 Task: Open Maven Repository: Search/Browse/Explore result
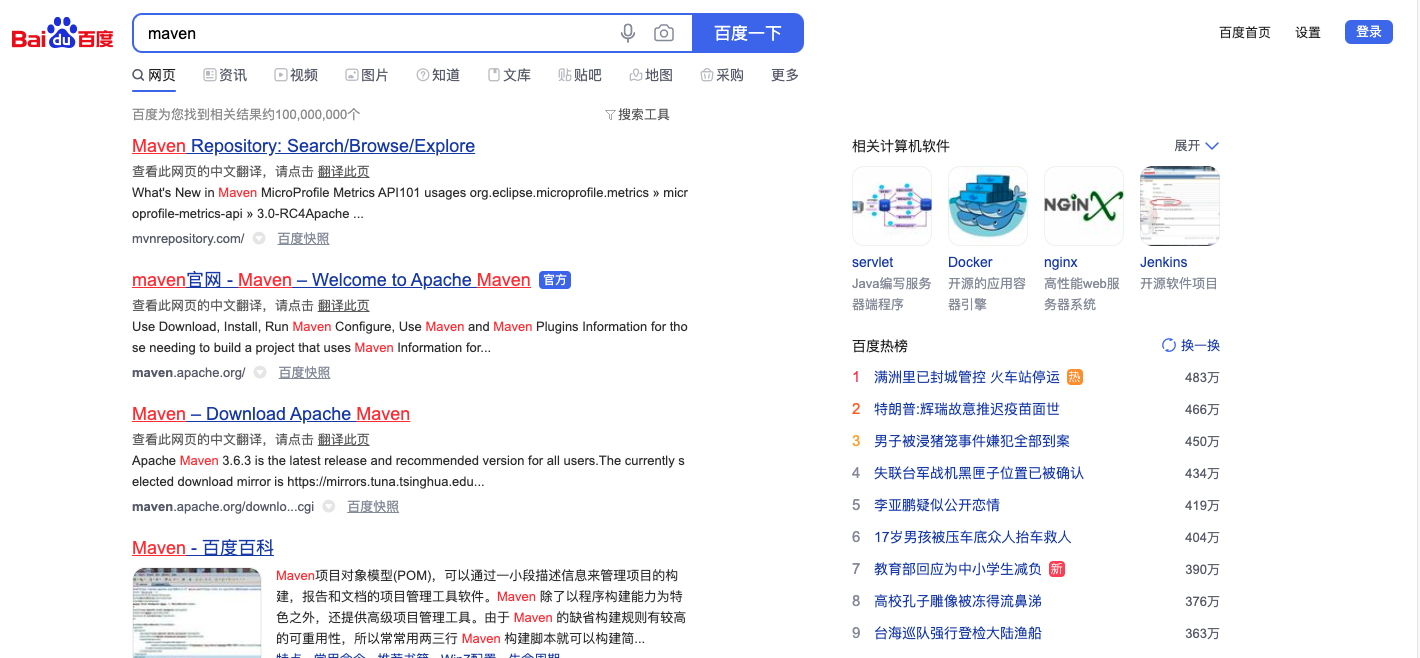coord(303,146)
